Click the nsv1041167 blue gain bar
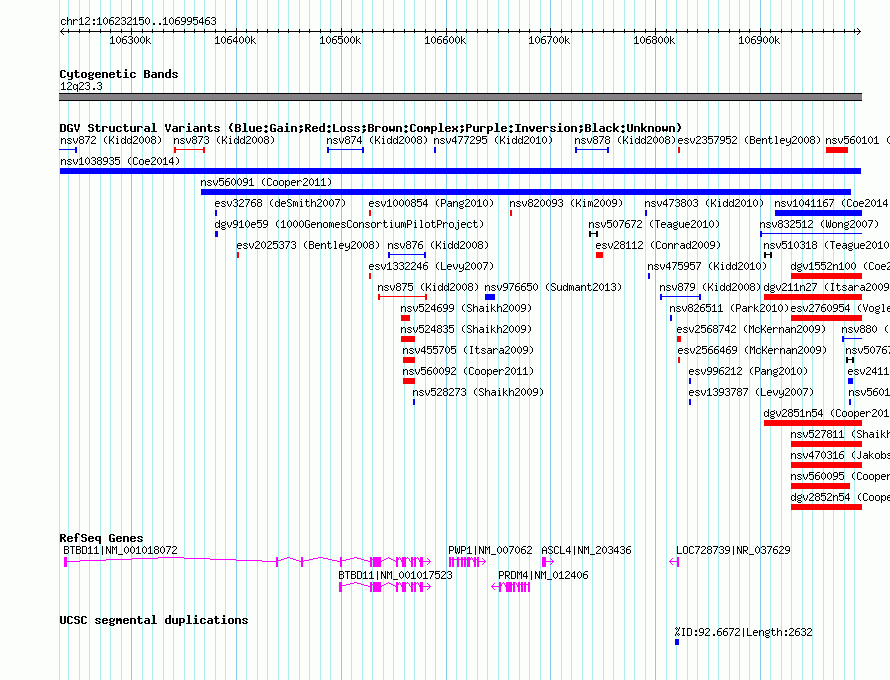Viewport: 890px width, 680px height. tap(818, 213)
